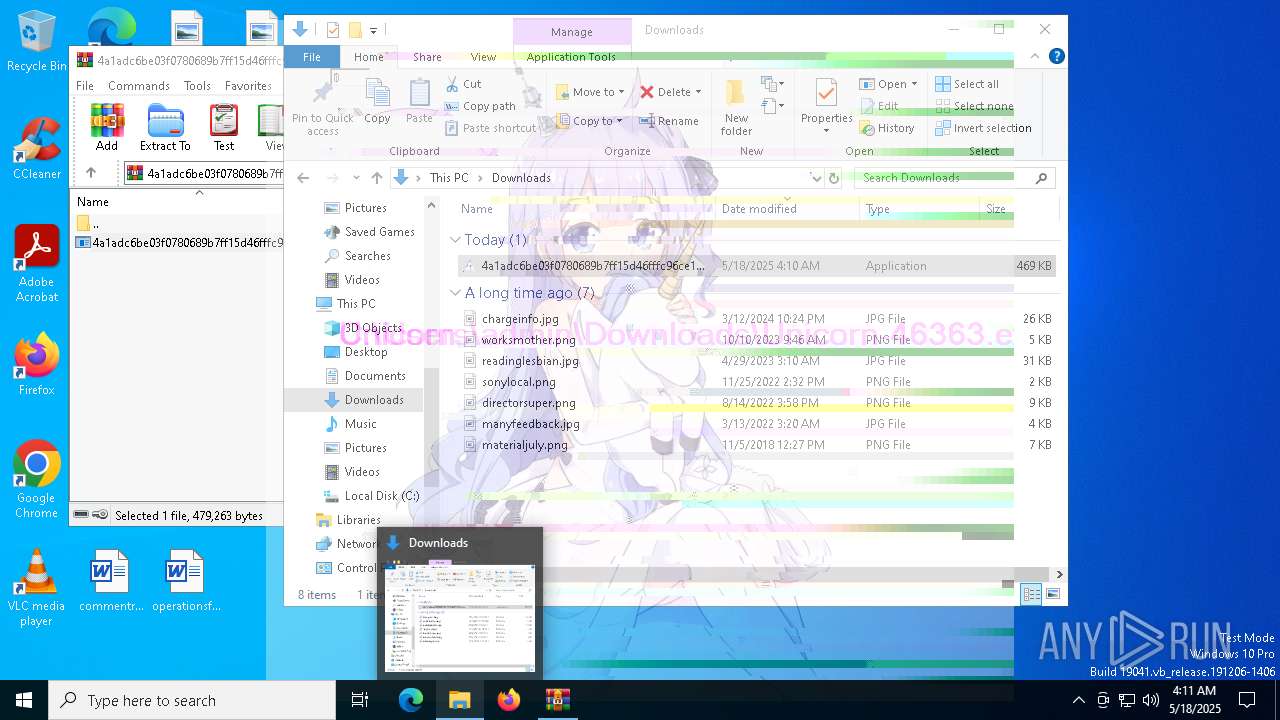Click the Back arrow in Explorer
Image resolution: width=1280 pixels, height=720 pixels.
[x=304, y=178]
